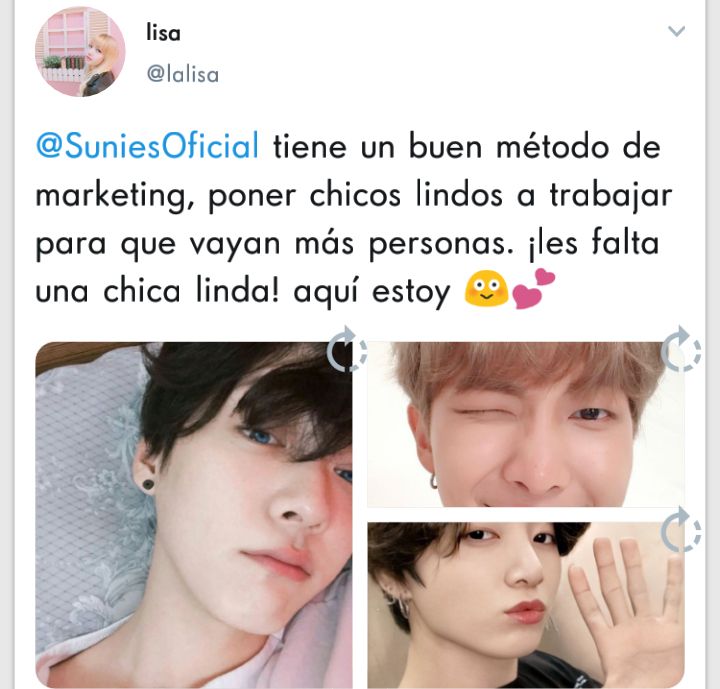The width and height of the screenshot is (720, 689).
Task: Open the photo of person lying on pillow
Action: 194,514
